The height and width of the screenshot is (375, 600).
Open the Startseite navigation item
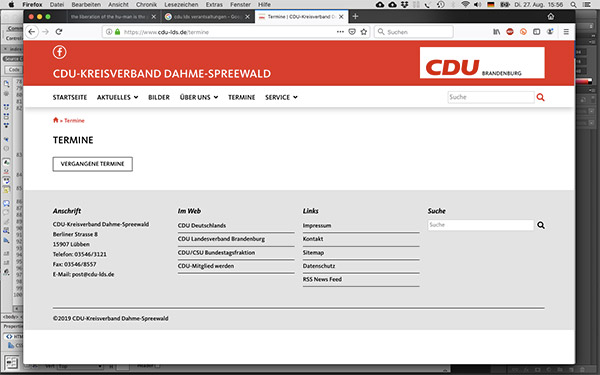click(x=70, y=97)
